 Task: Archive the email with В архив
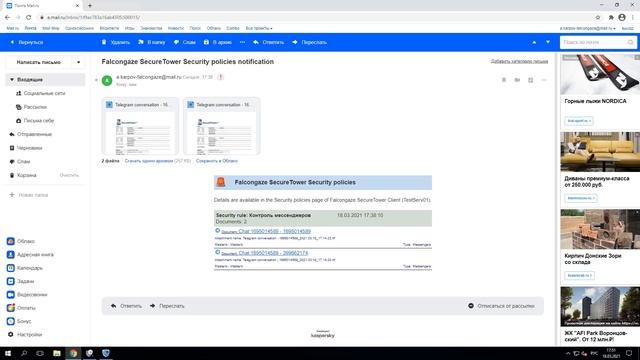[218, 42]
